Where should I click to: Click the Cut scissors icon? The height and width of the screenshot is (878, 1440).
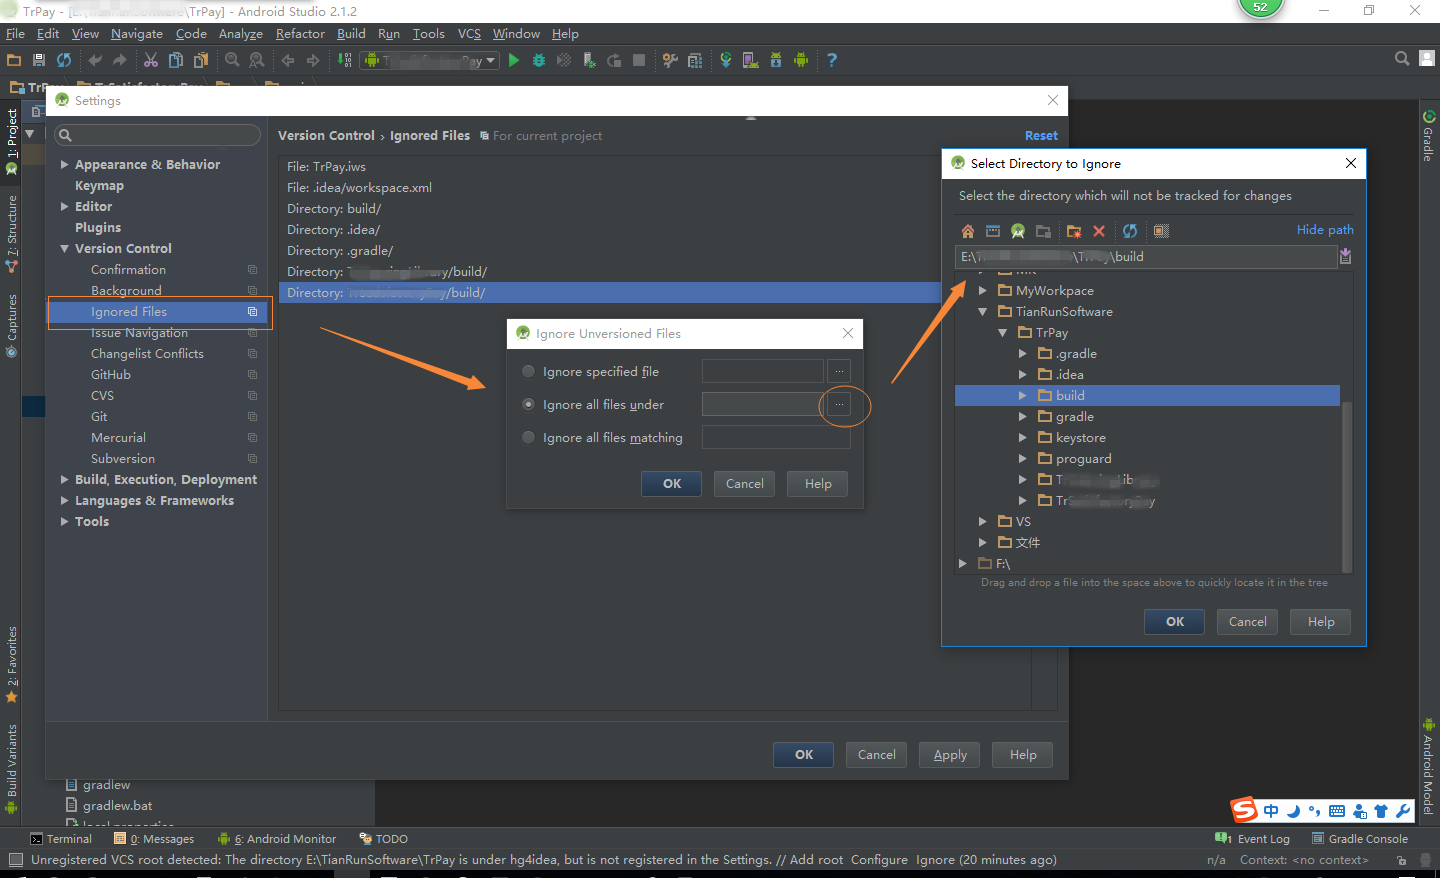[151, 60]
